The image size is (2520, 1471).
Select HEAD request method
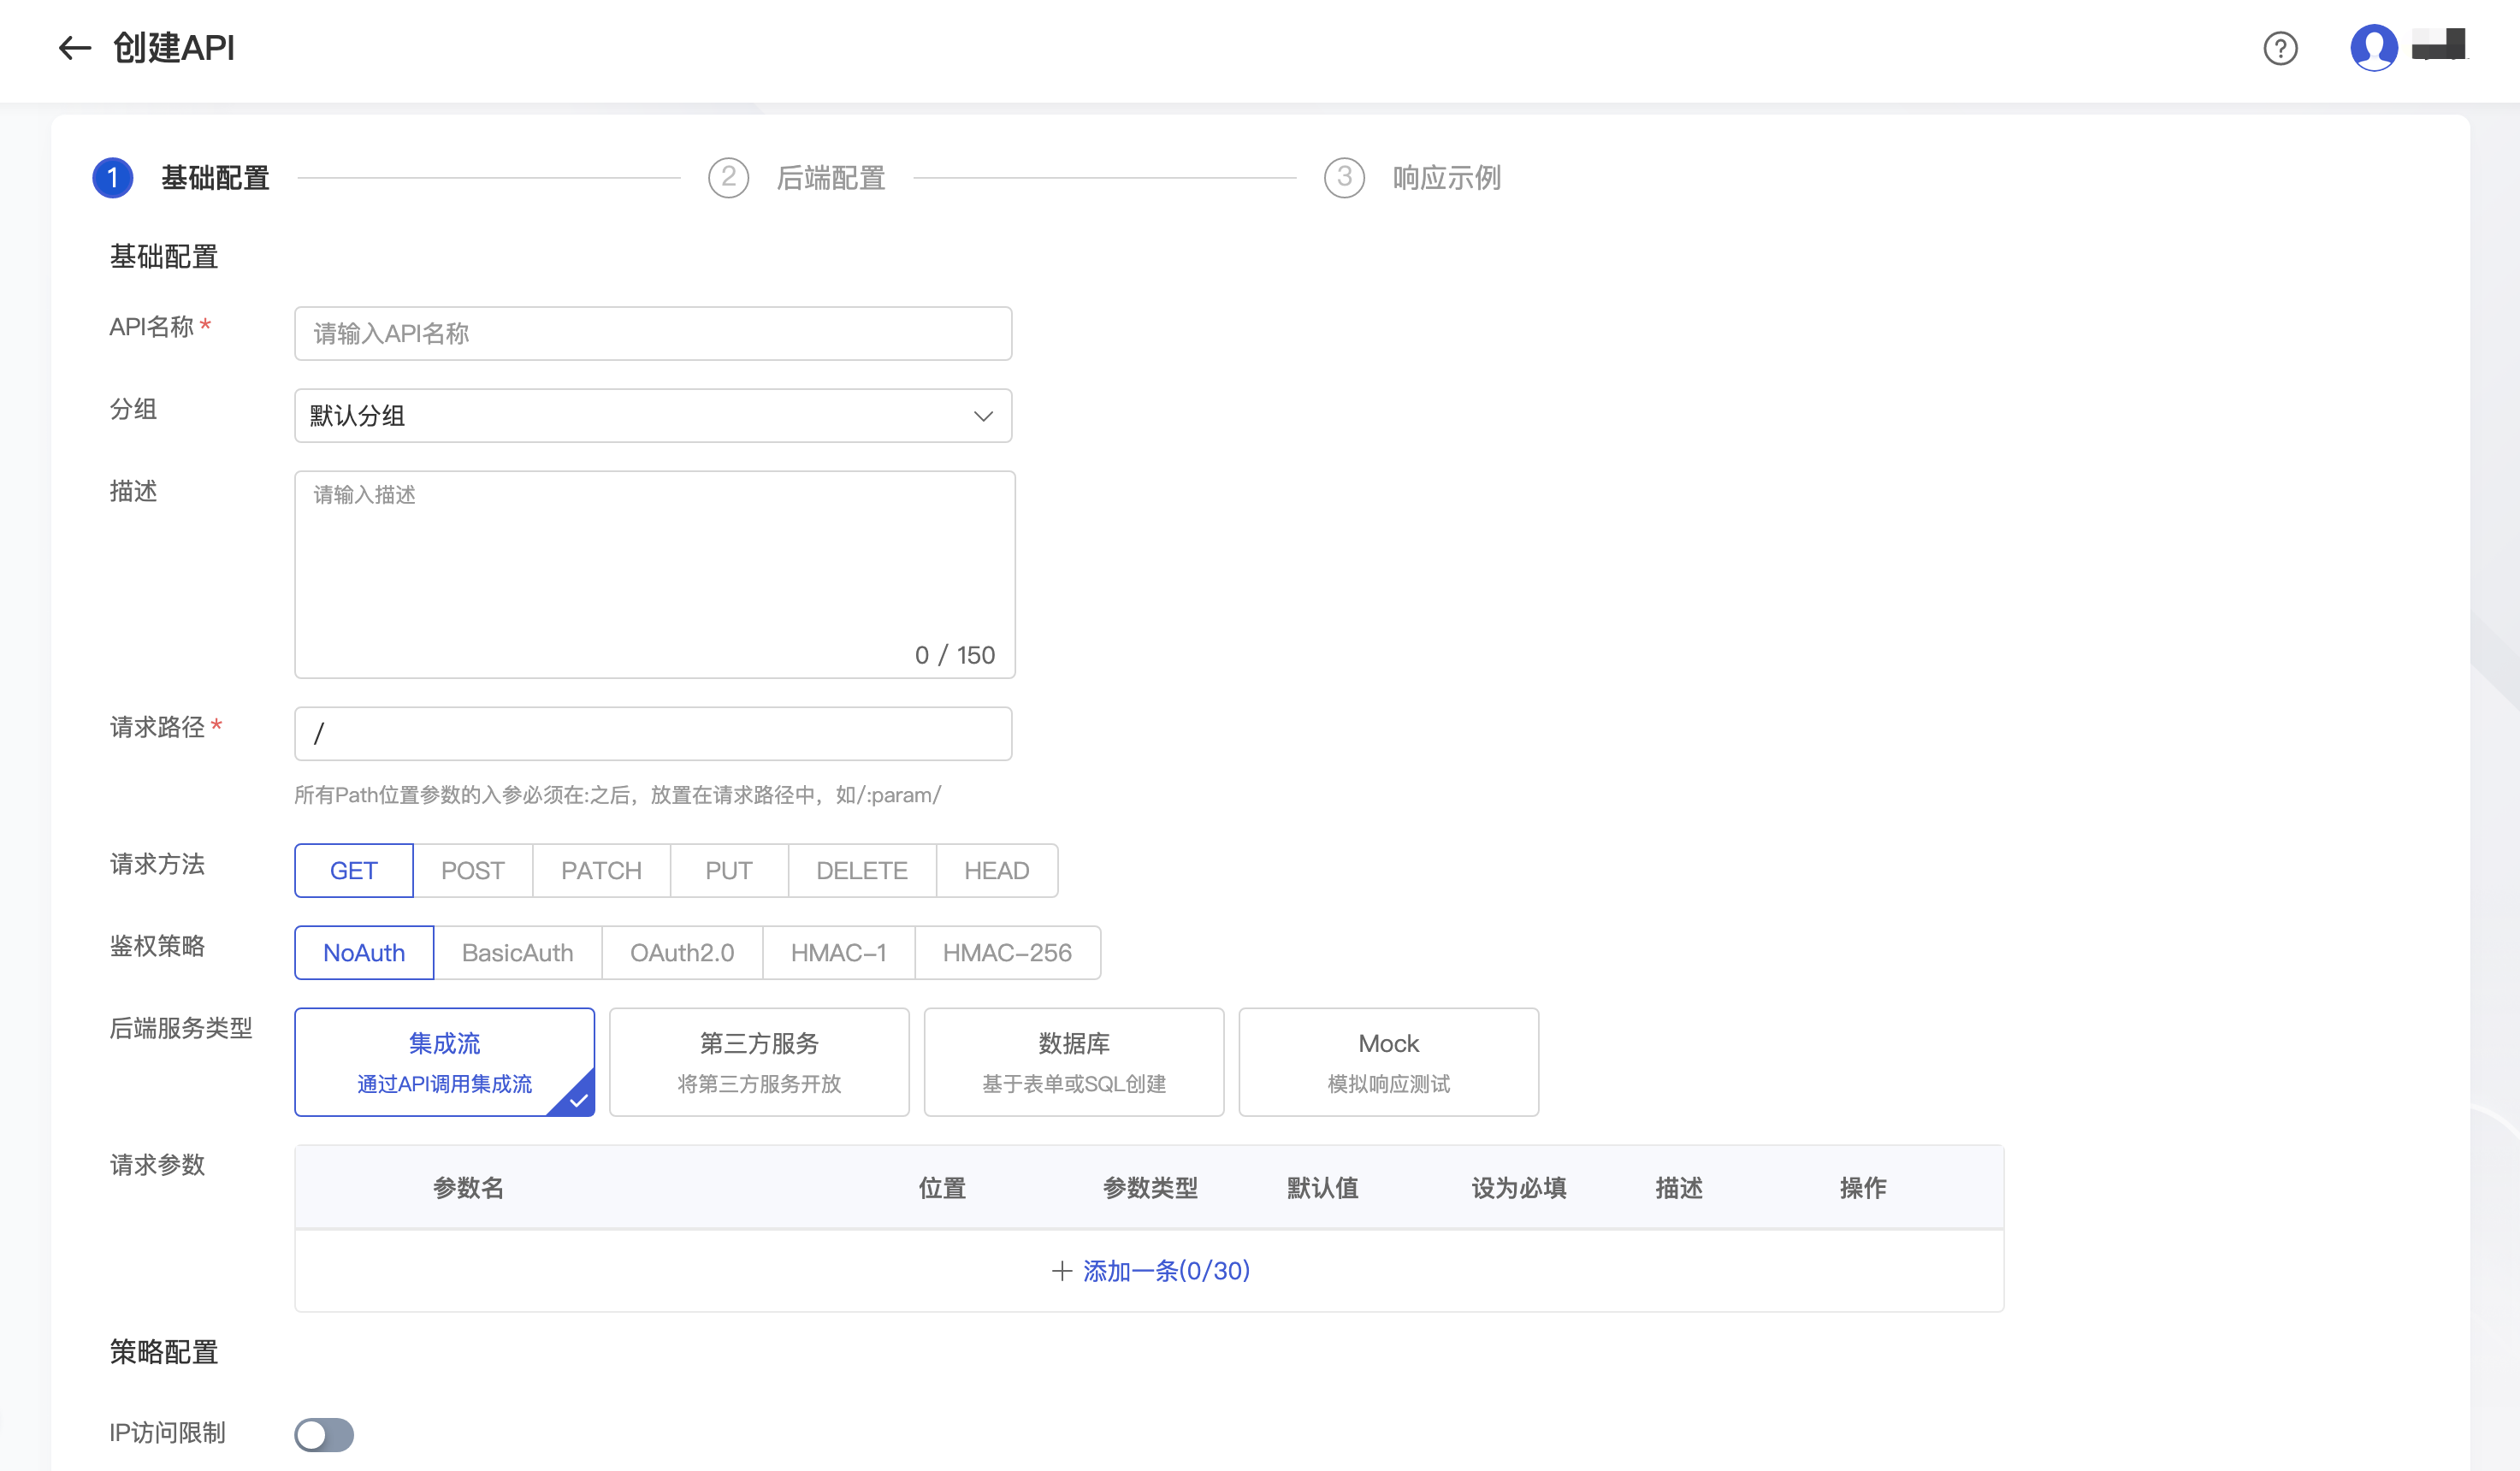click(997, 870)
